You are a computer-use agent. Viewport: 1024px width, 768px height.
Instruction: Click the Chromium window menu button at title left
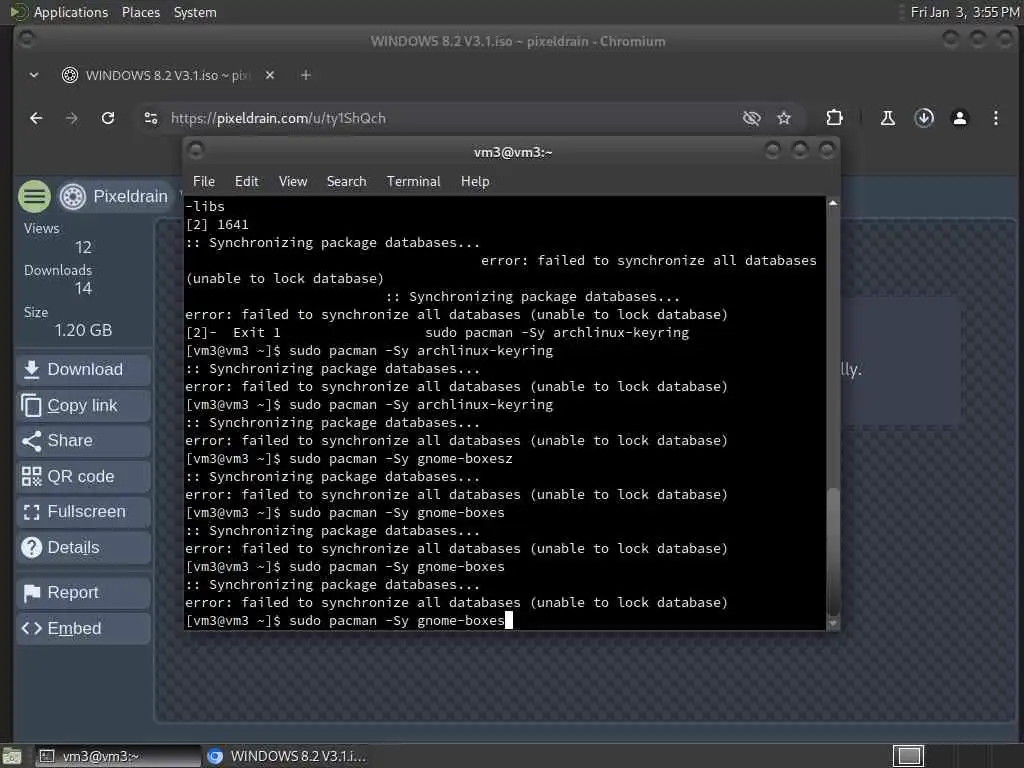coord(27,39)
